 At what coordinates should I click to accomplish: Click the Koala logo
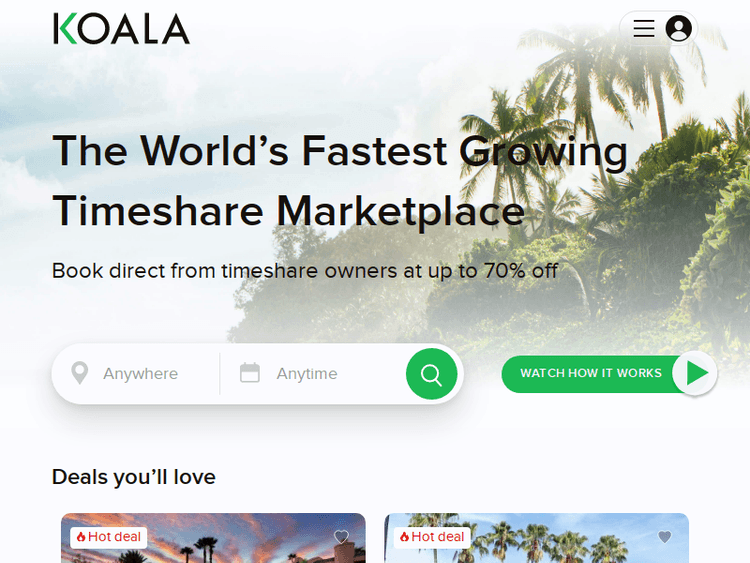(121, 29)
